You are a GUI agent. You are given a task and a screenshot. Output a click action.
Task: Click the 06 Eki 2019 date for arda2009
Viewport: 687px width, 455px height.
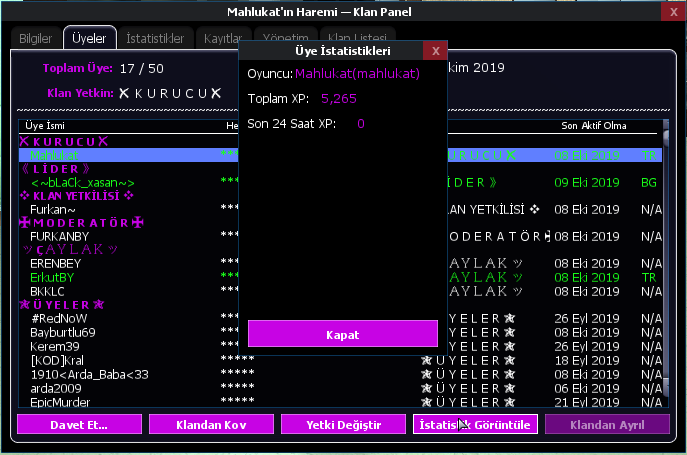coord(587,388)
